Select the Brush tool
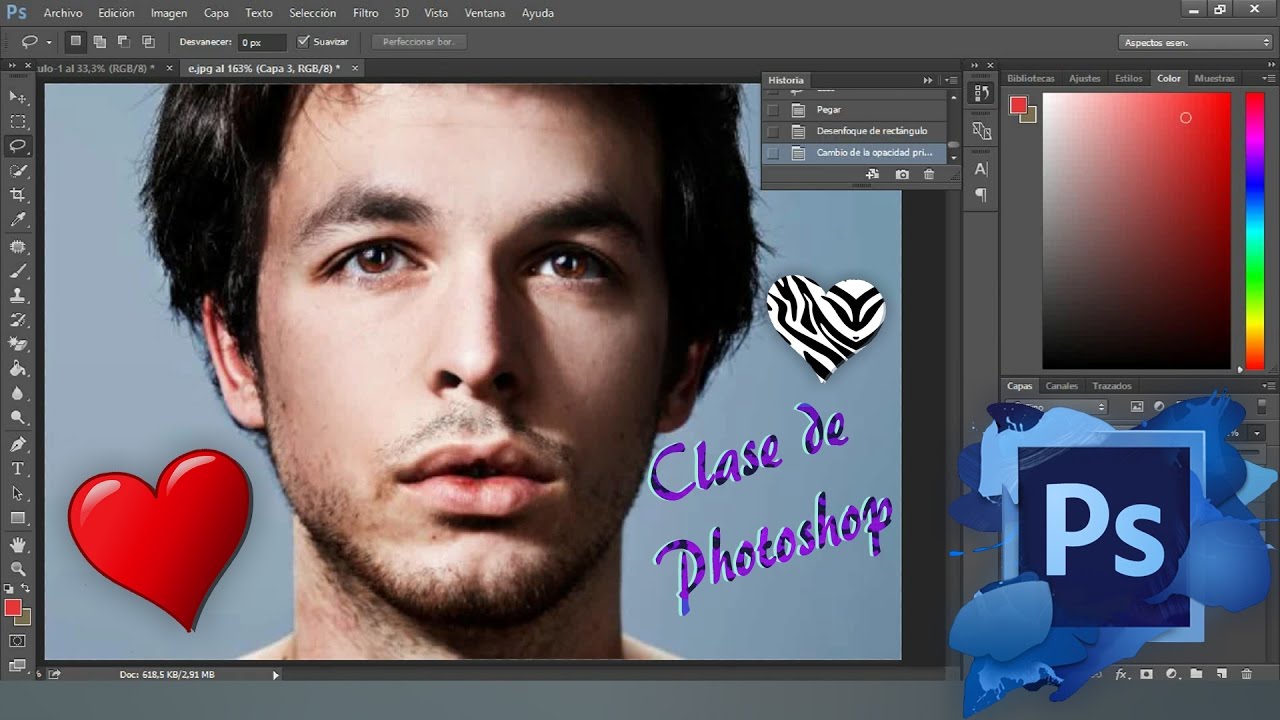Screen dimensions: 1280x720 click(18, 271)
